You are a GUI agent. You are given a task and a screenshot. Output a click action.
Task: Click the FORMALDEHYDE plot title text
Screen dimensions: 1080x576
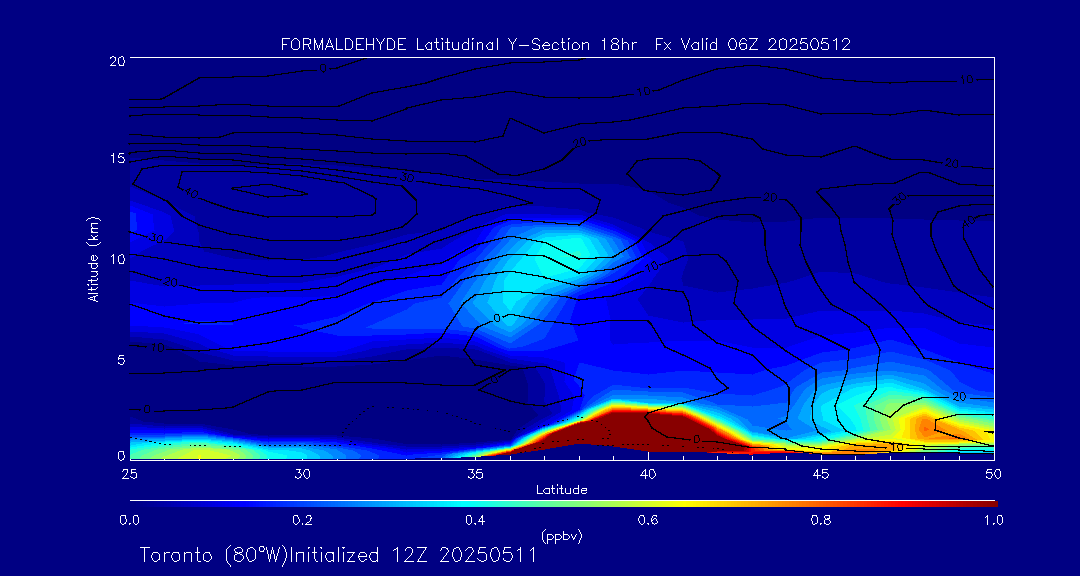565,44
